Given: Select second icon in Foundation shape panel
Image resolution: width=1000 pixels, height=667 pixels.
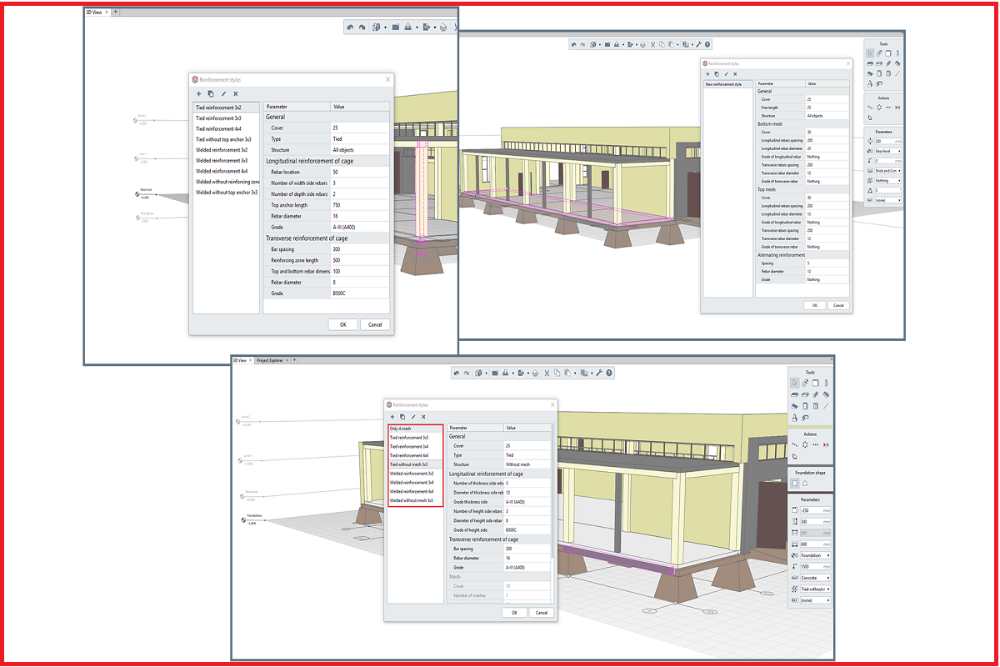Looking at the screenshot, I should click(x=806, y=483).
